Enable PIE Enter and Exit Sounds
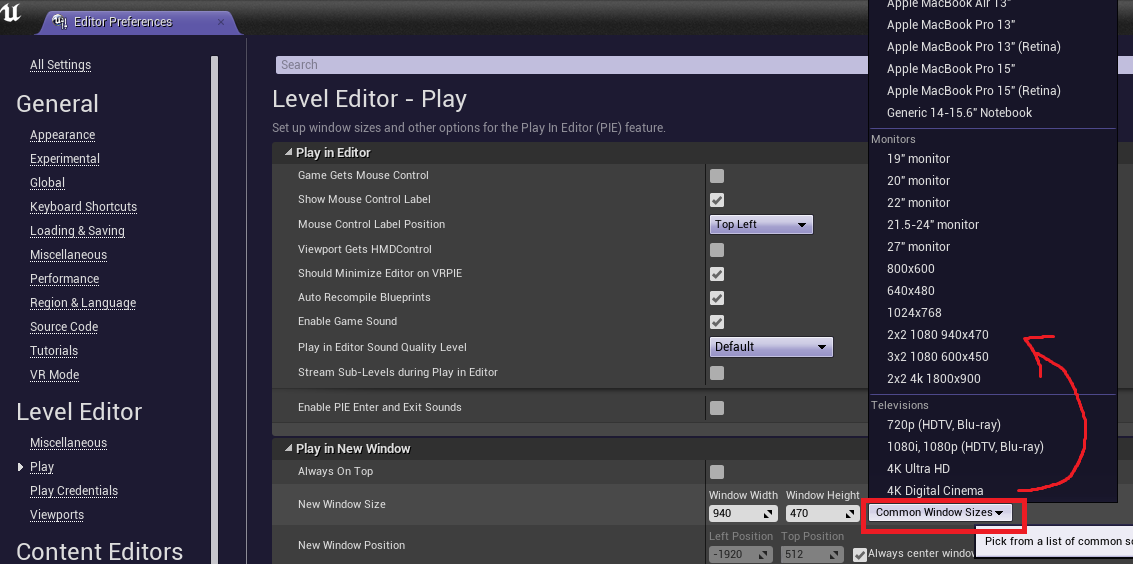This screenshot has width=1133, height=564. 717,408
